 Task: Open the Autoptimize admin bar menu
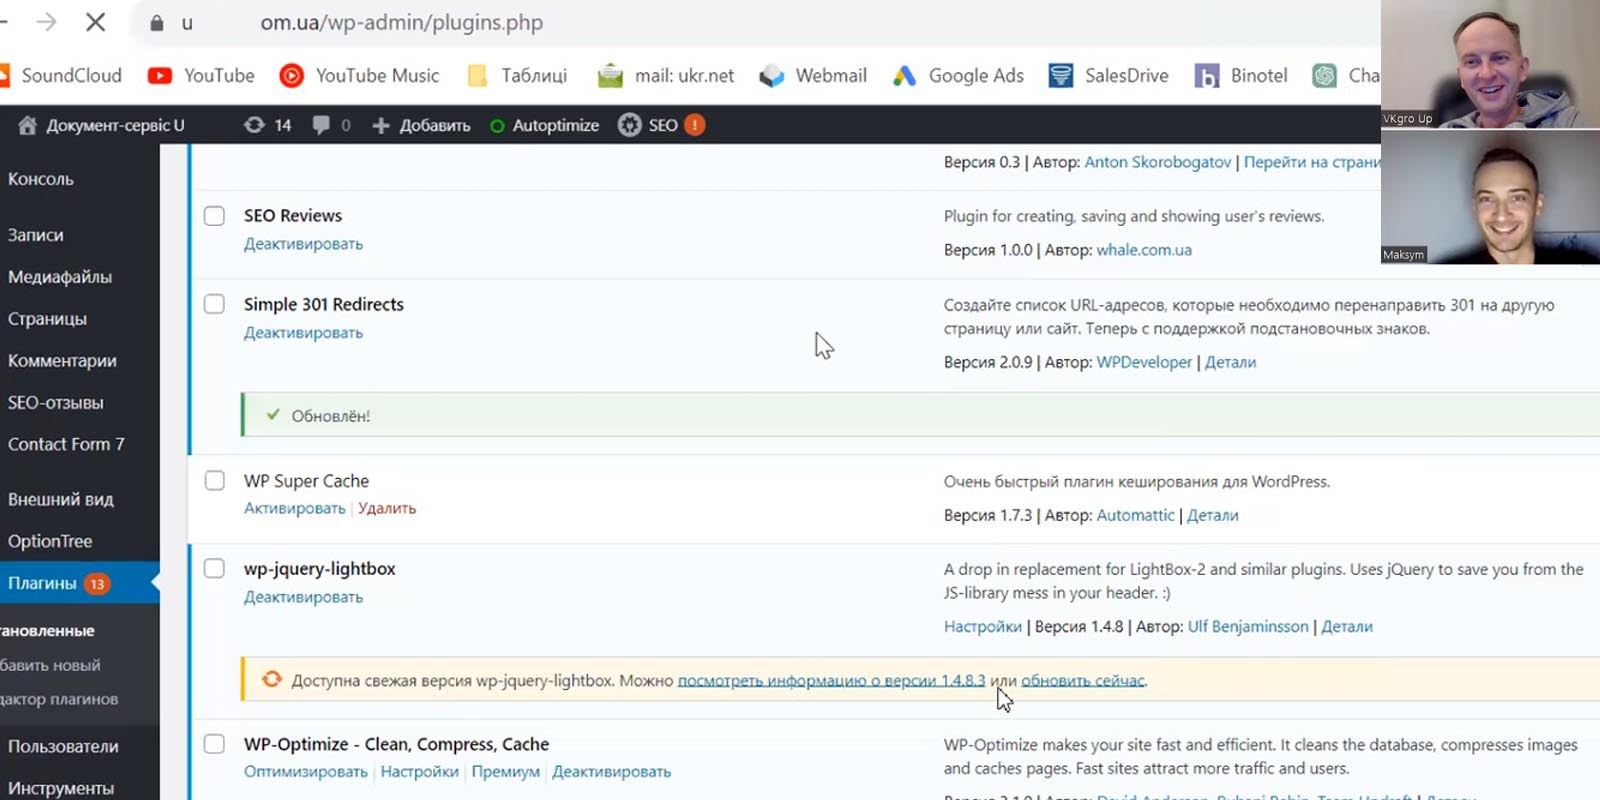[545, 125]
